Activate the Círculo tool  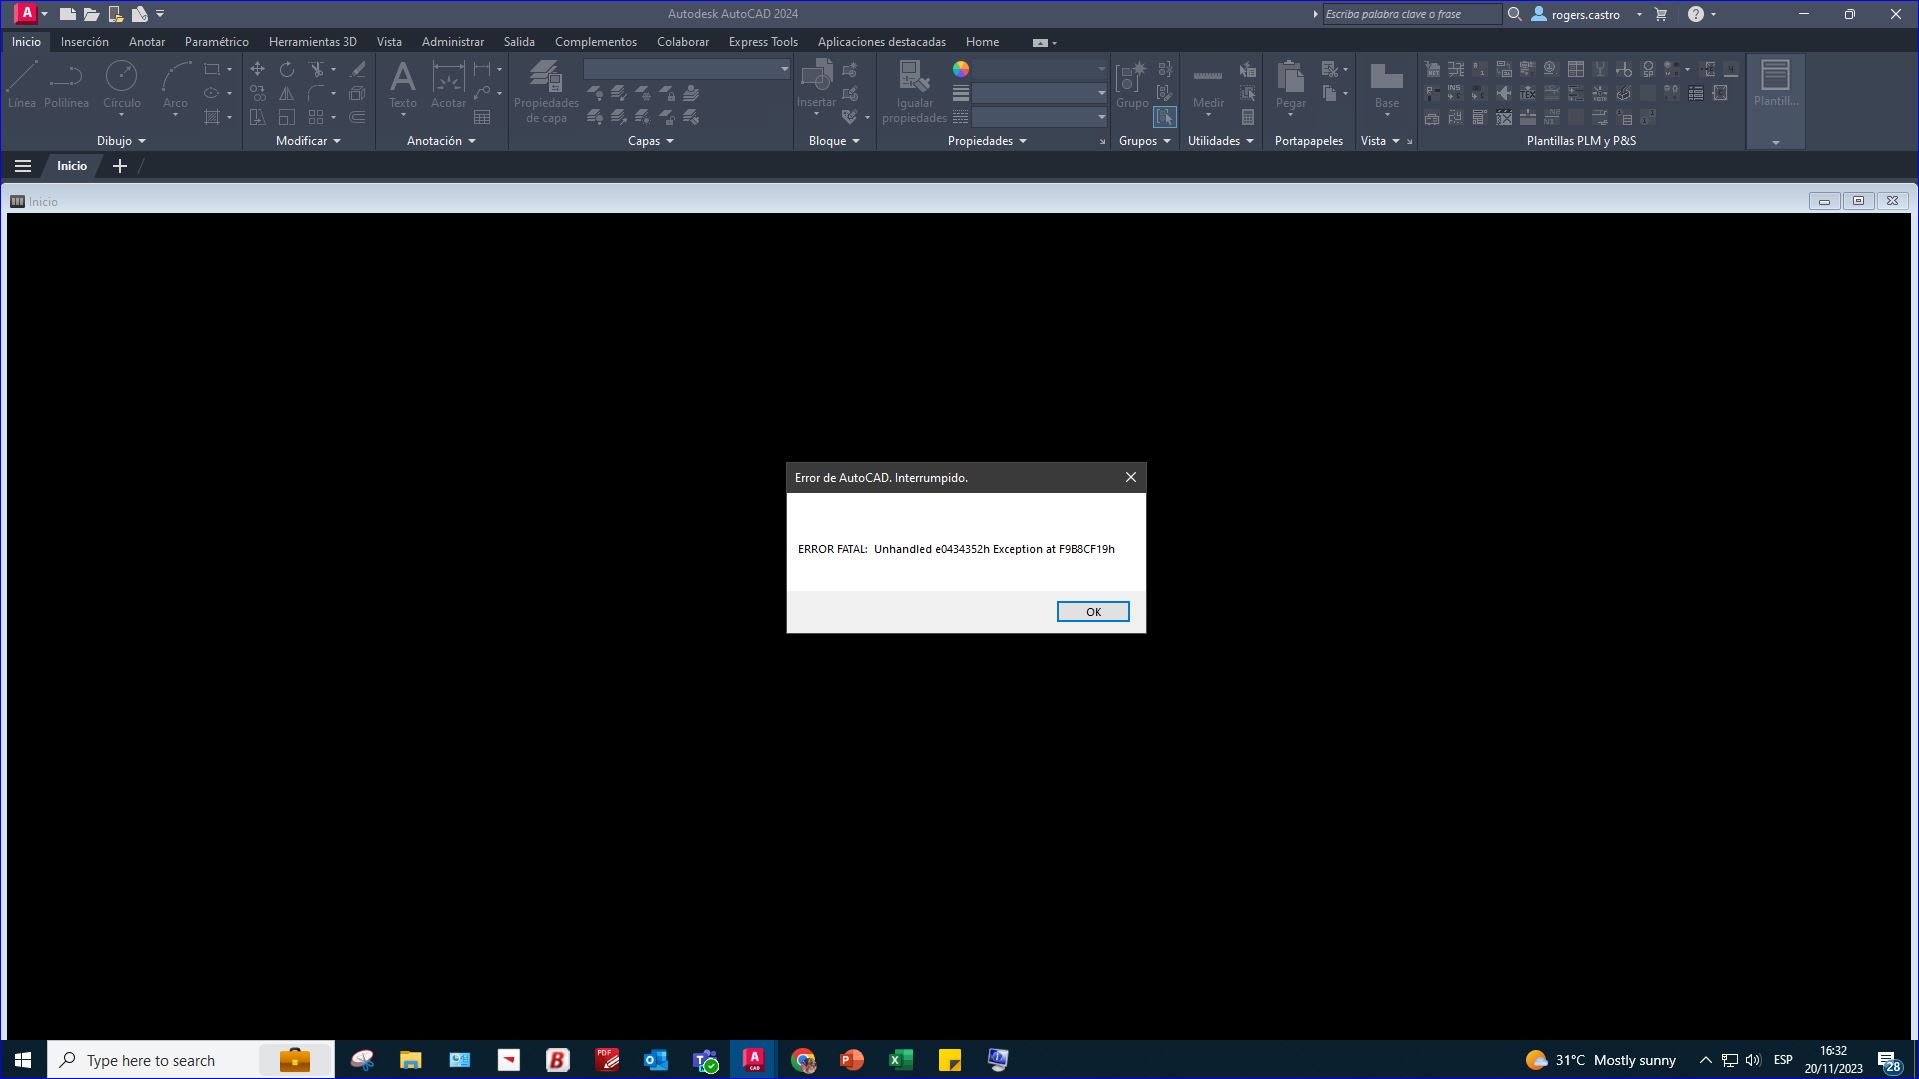coord(122,80)
